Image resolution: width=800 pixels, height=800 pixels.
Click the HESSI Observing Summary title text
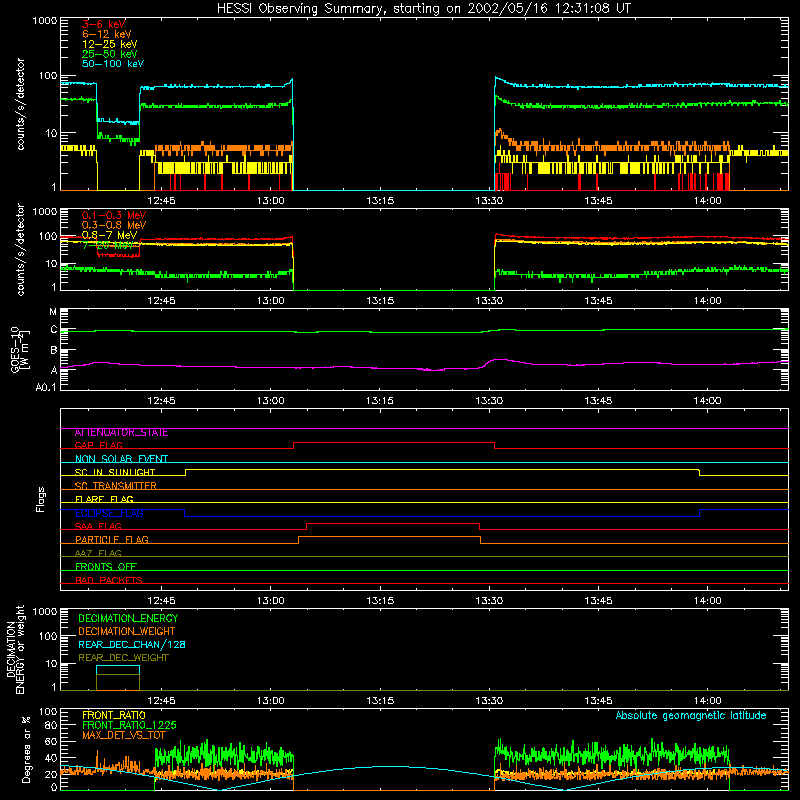(x=423, y=9)
